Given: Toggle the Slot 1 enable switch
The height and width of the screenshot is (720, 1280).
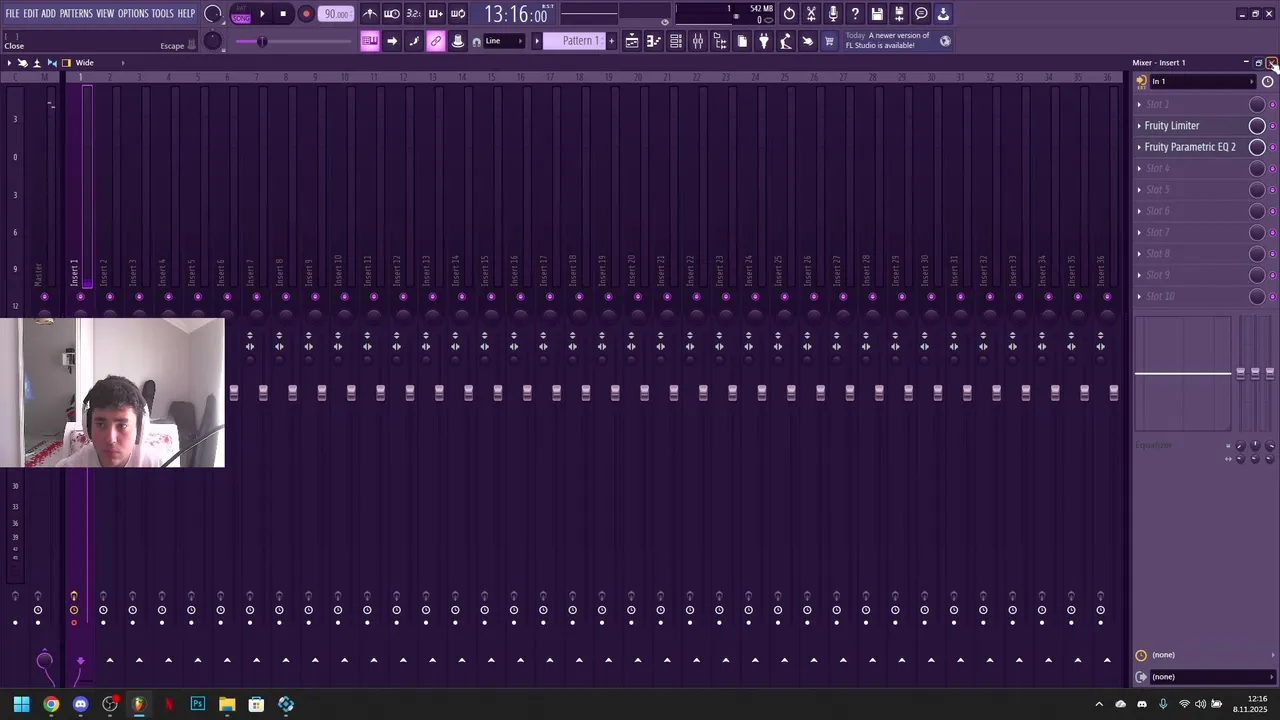Looking at the screenshot, I should (x=1273, y=104).
